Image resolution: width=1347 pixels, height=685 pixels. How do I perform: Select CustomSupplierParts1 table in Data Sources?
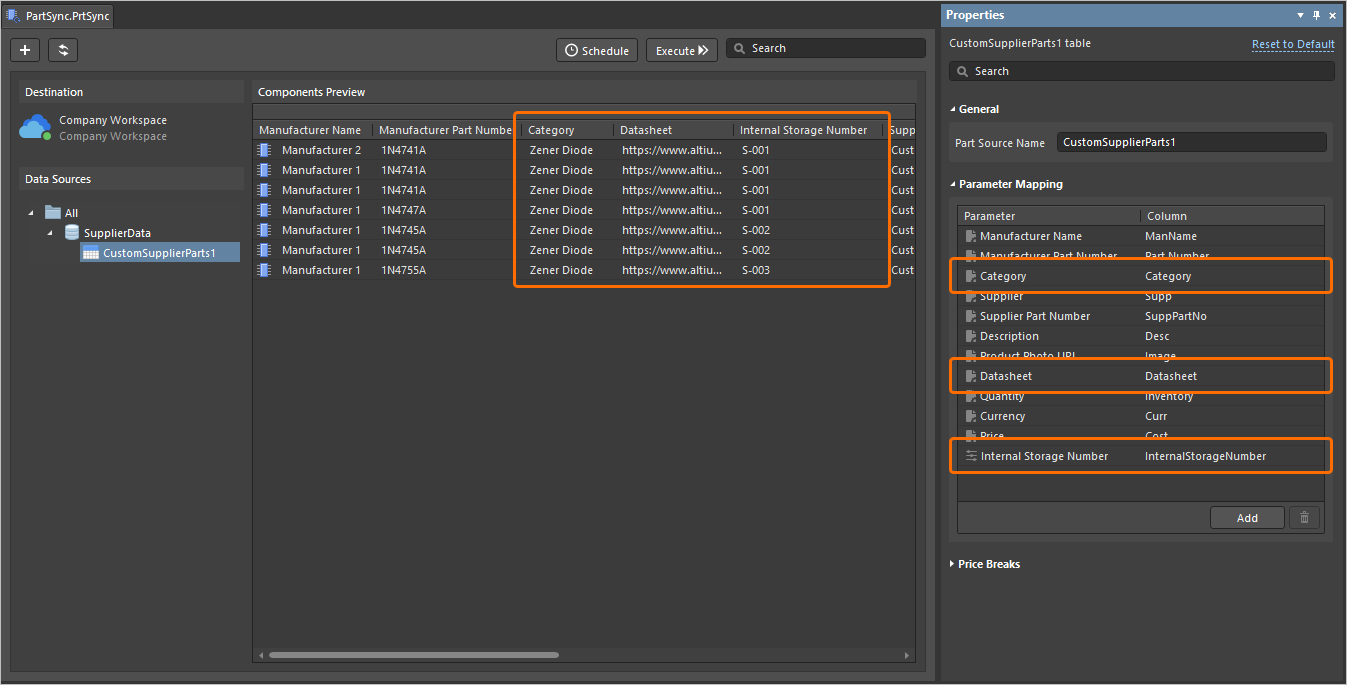[x=159, y=253]
